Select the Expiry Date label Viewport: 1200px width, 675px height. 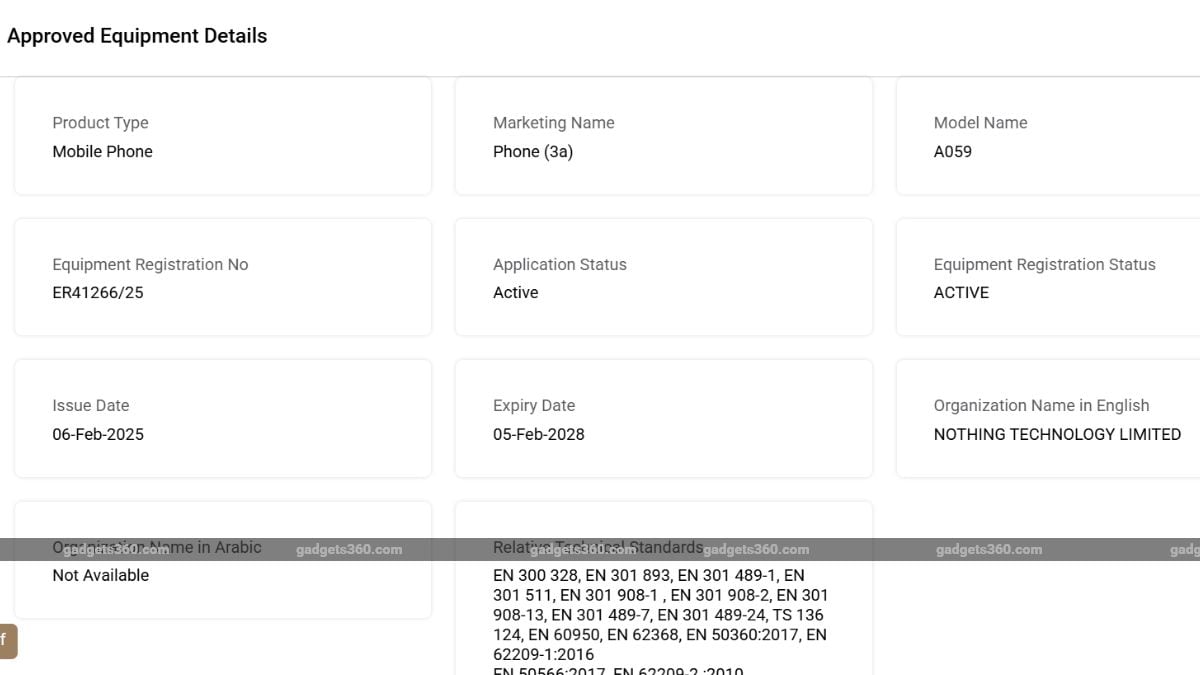pyautogui.click(x=533, y=406)
